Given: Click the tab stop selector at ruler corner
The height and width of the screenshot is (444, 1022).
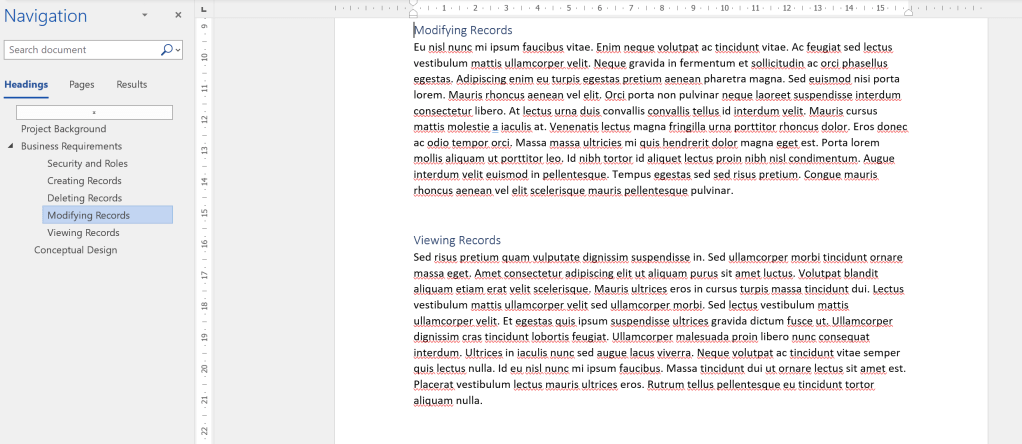Looking at the screenshot, I should (x=204, y=8).
